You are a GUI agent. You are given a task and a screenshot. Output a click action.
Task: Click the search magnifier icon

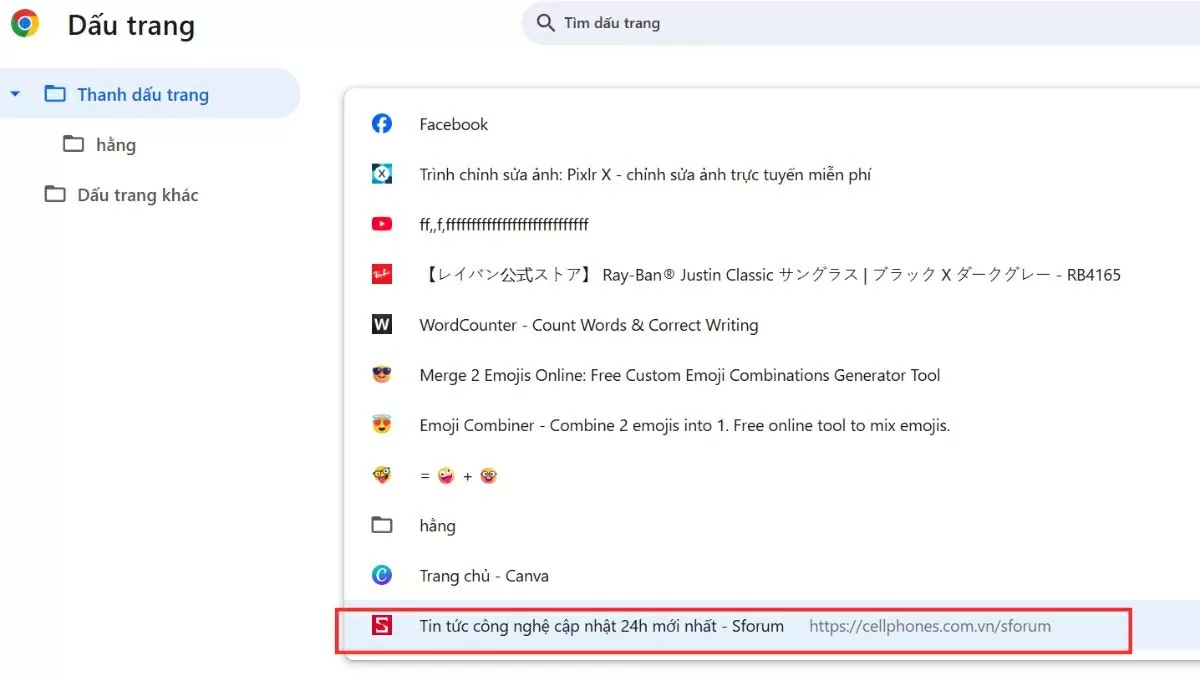(x=545, y=23)
